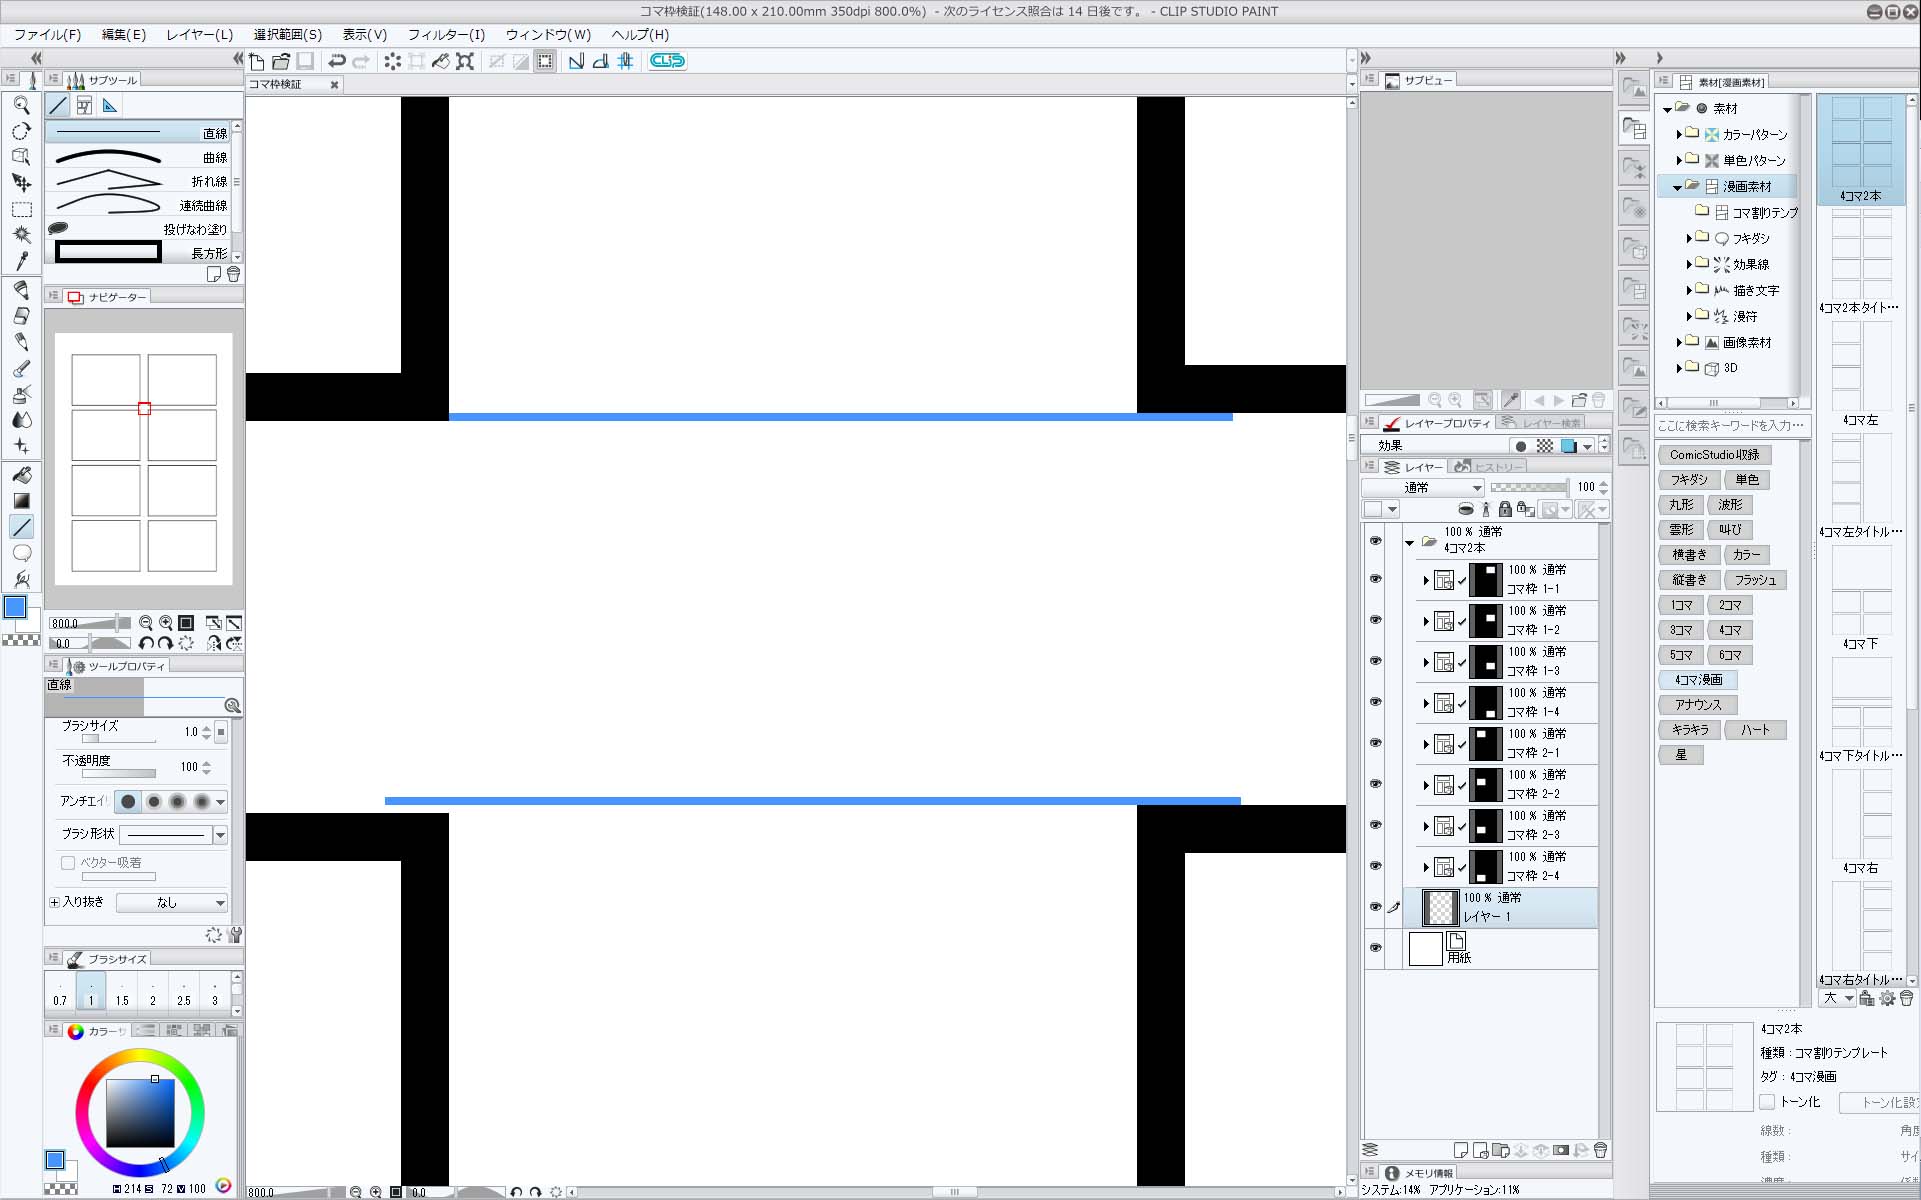Select the eyedropper tool

[x=21, y=261]
